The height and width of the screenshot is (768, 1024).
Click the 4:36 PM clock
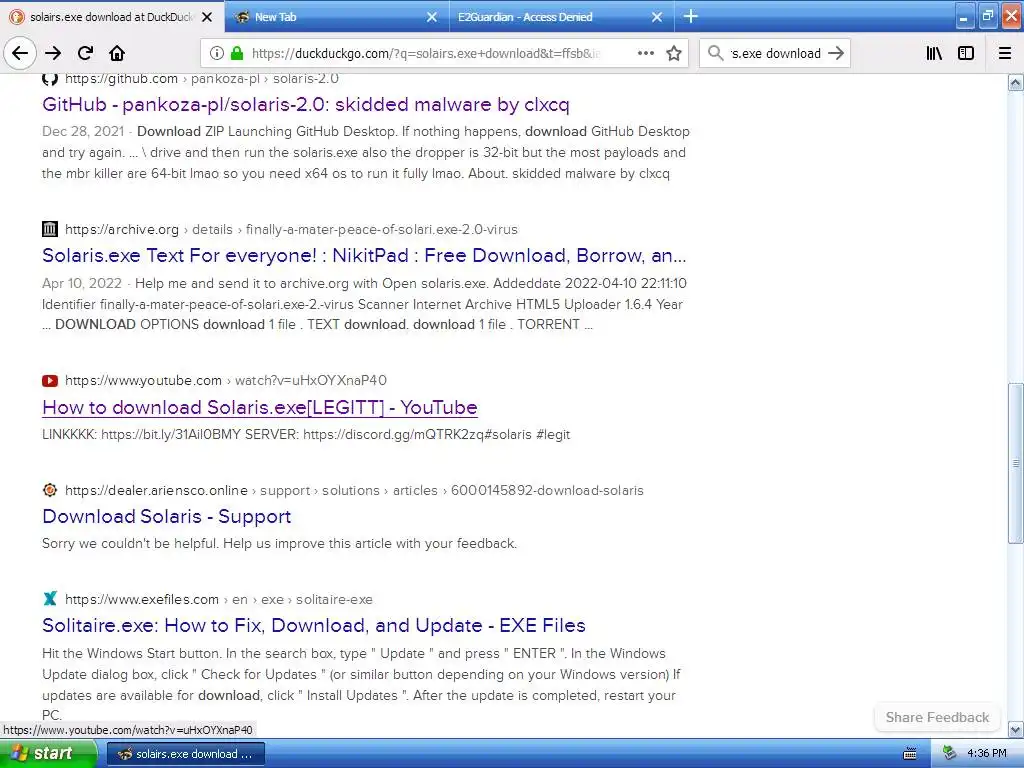pos(986,754)
